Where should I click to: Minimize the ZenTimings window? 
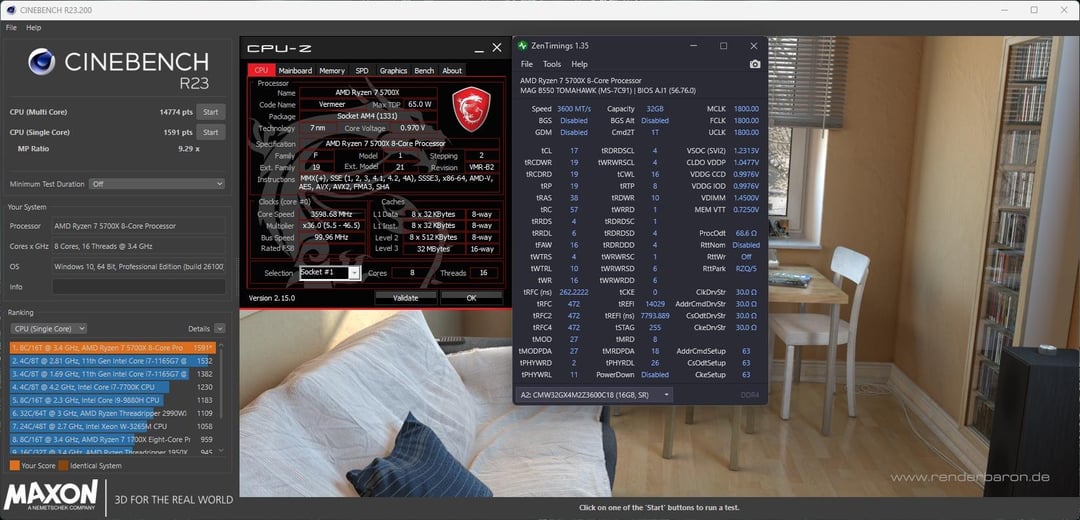coord(694,45)
